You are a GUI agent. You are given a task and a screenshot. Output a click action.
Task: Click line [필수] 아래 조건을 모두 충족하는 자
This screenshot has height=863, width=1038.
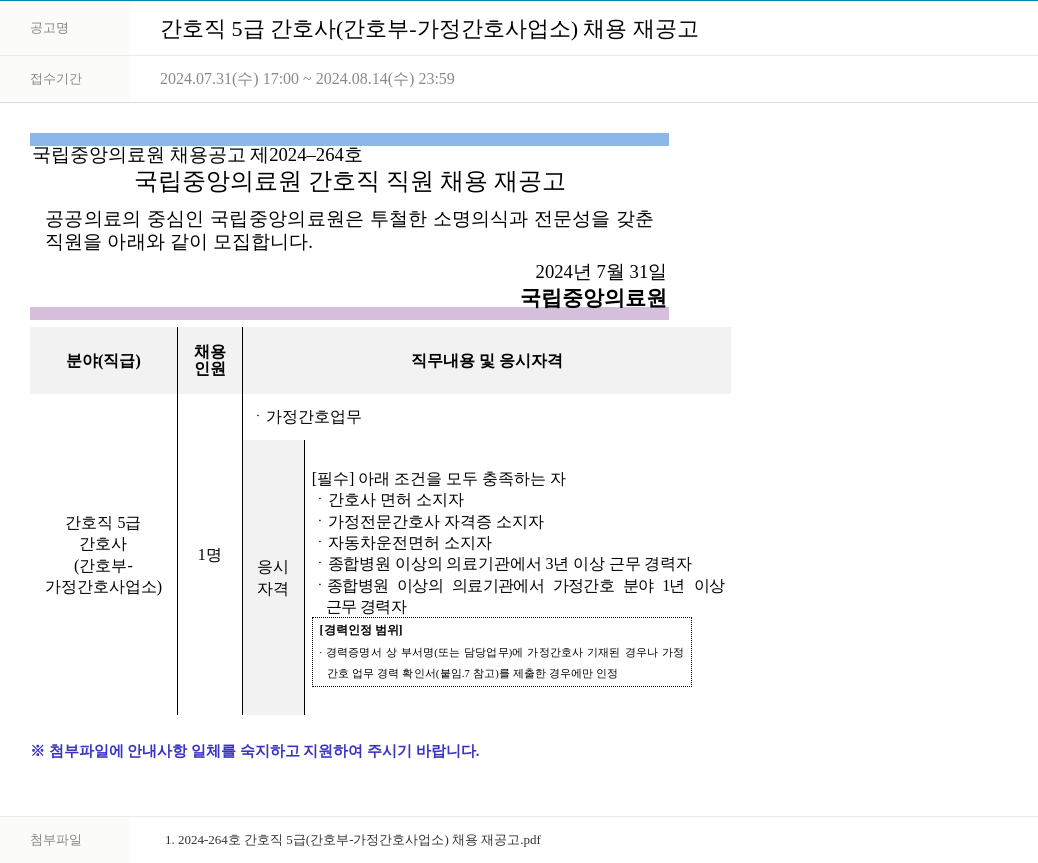pos(438,478)
